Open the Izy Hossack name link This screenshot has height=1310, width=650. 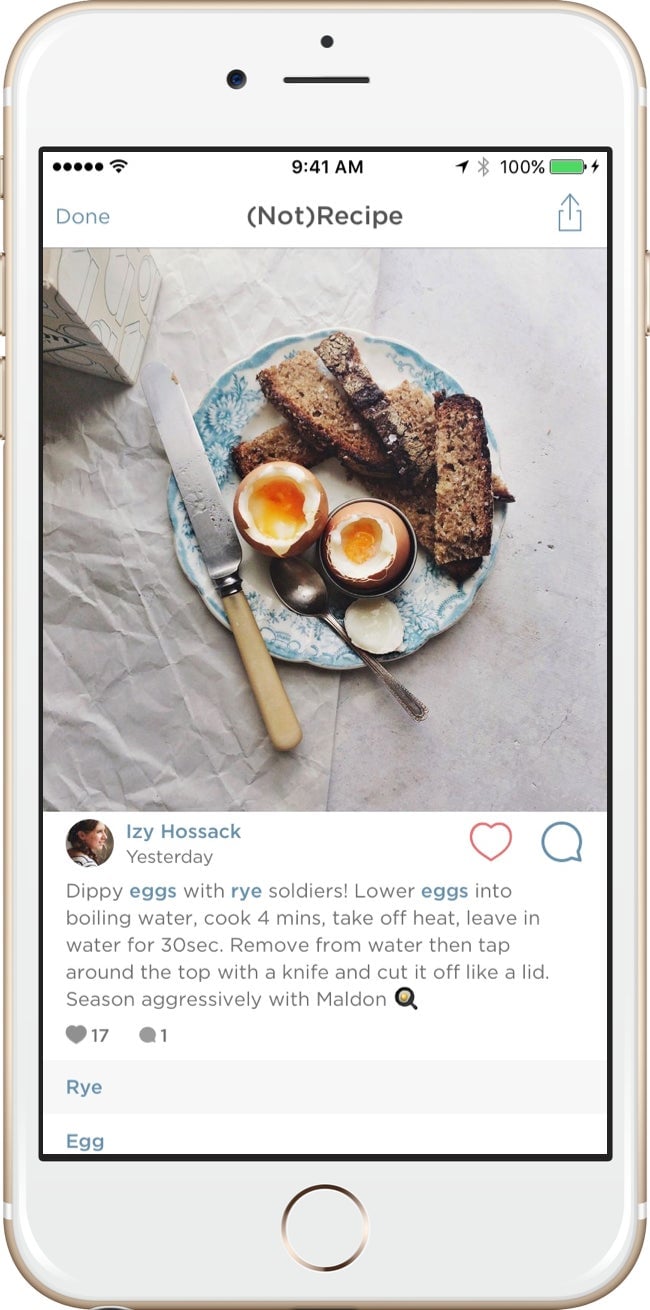click(183, 831)
